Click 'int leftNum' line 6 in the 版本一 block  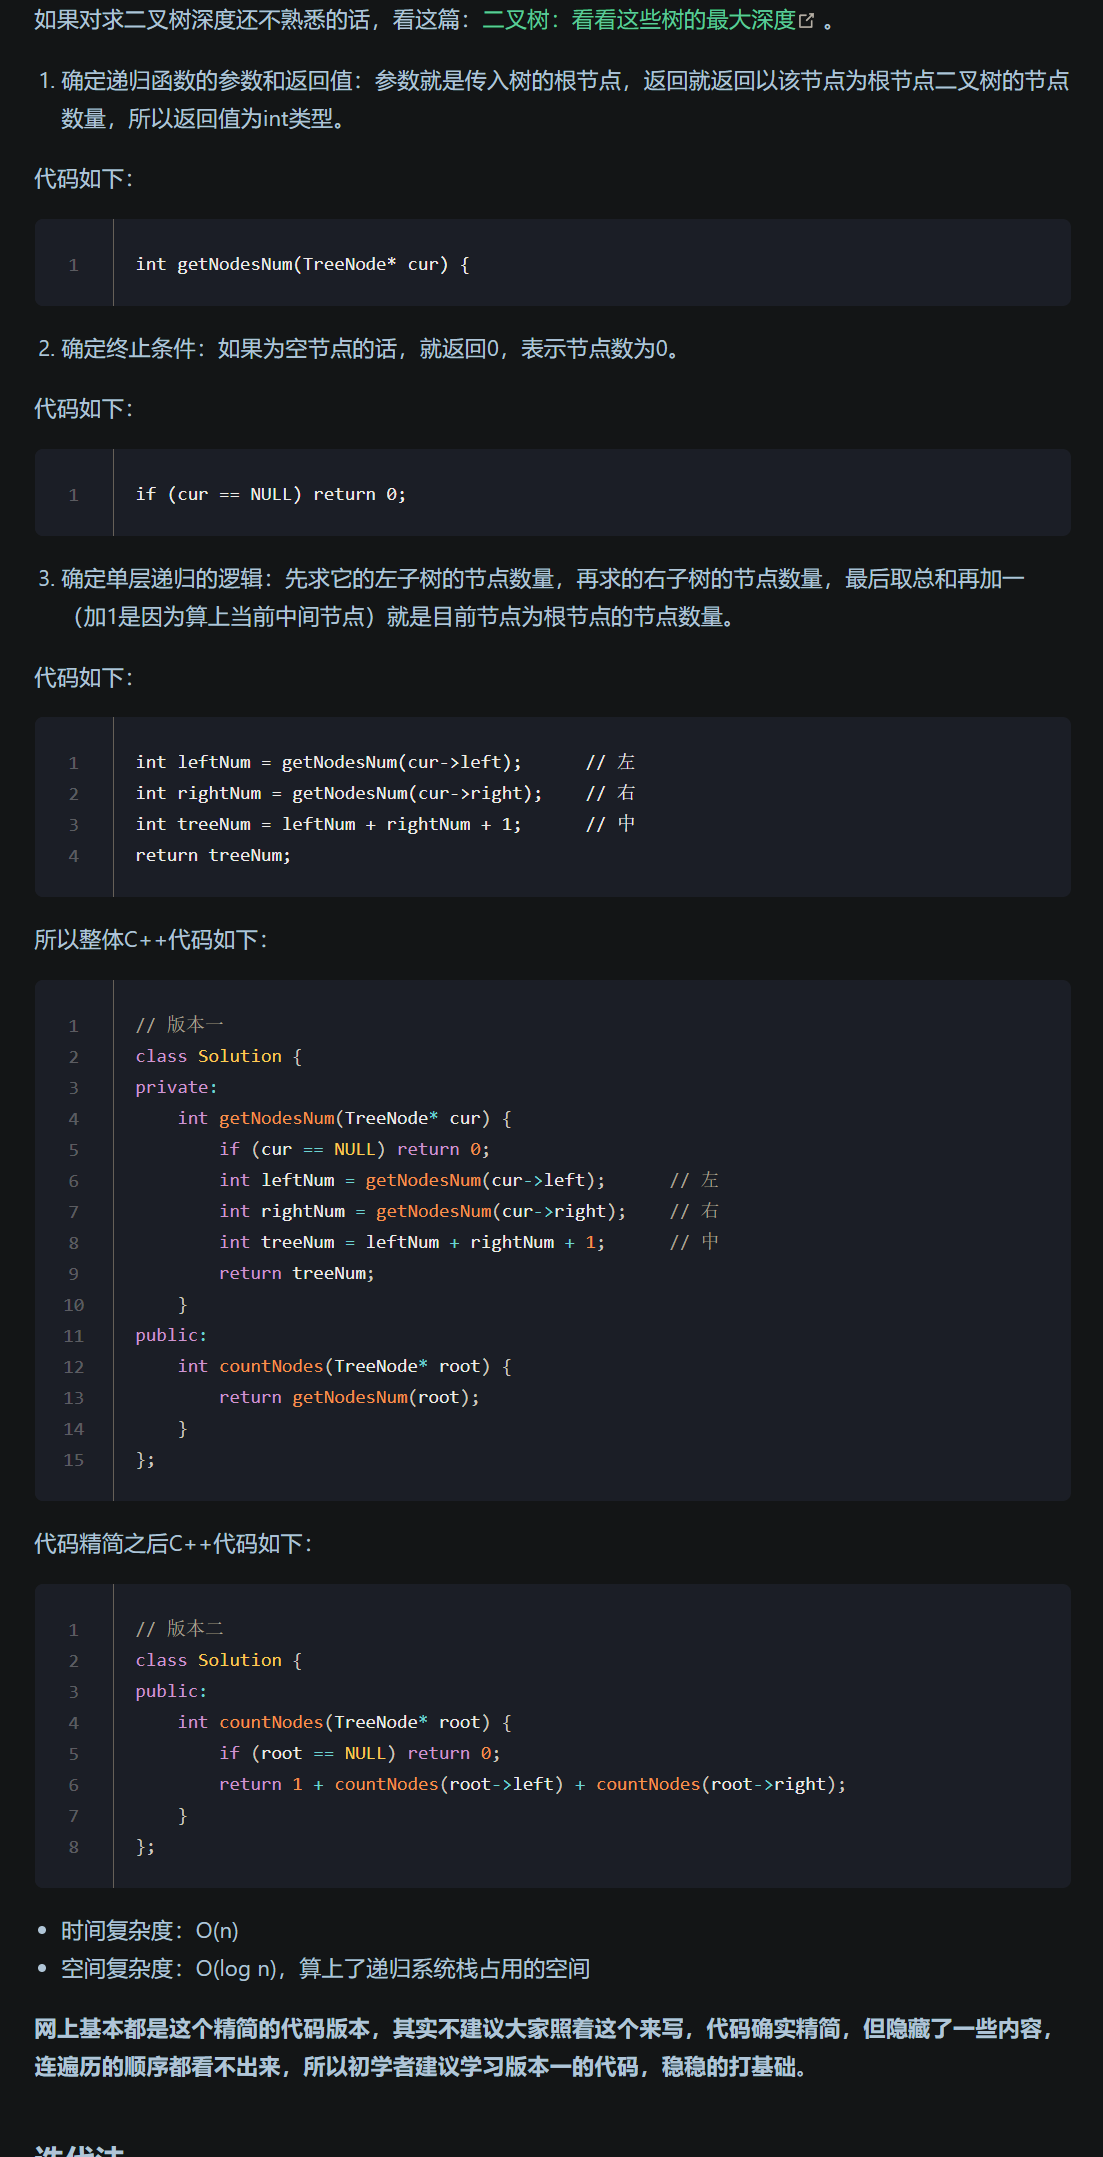click(x=412, y=1180)
